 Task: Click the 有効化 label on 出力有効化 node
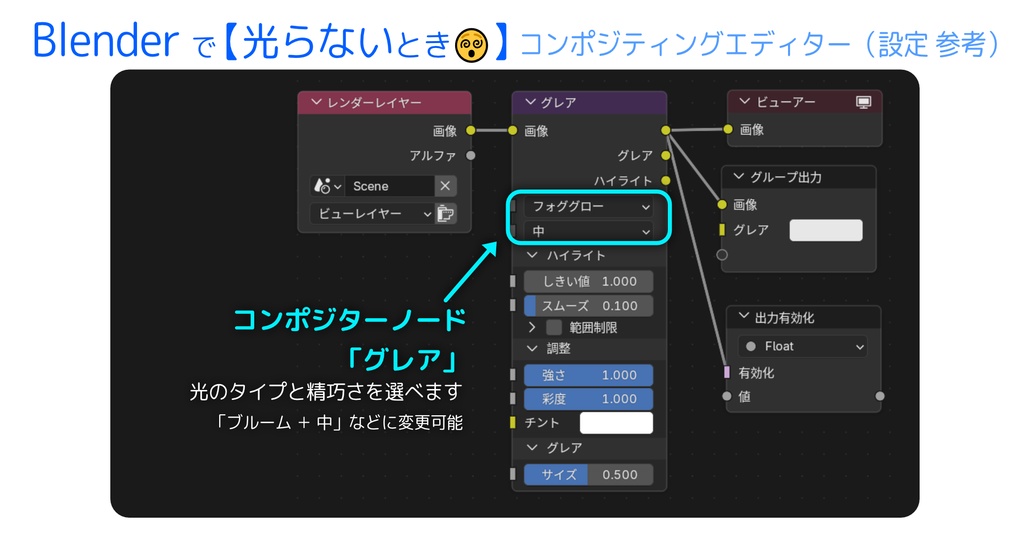point(756,373)
